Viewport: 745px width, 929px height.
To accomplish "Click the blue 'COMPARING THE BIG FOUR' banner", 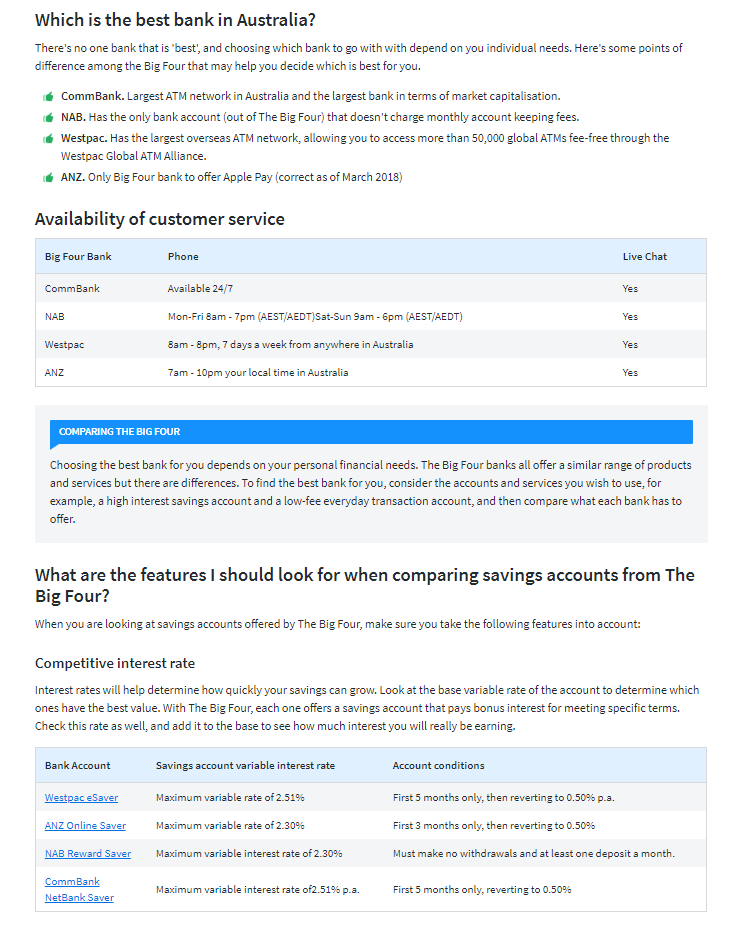I will (x=371, y=432).
